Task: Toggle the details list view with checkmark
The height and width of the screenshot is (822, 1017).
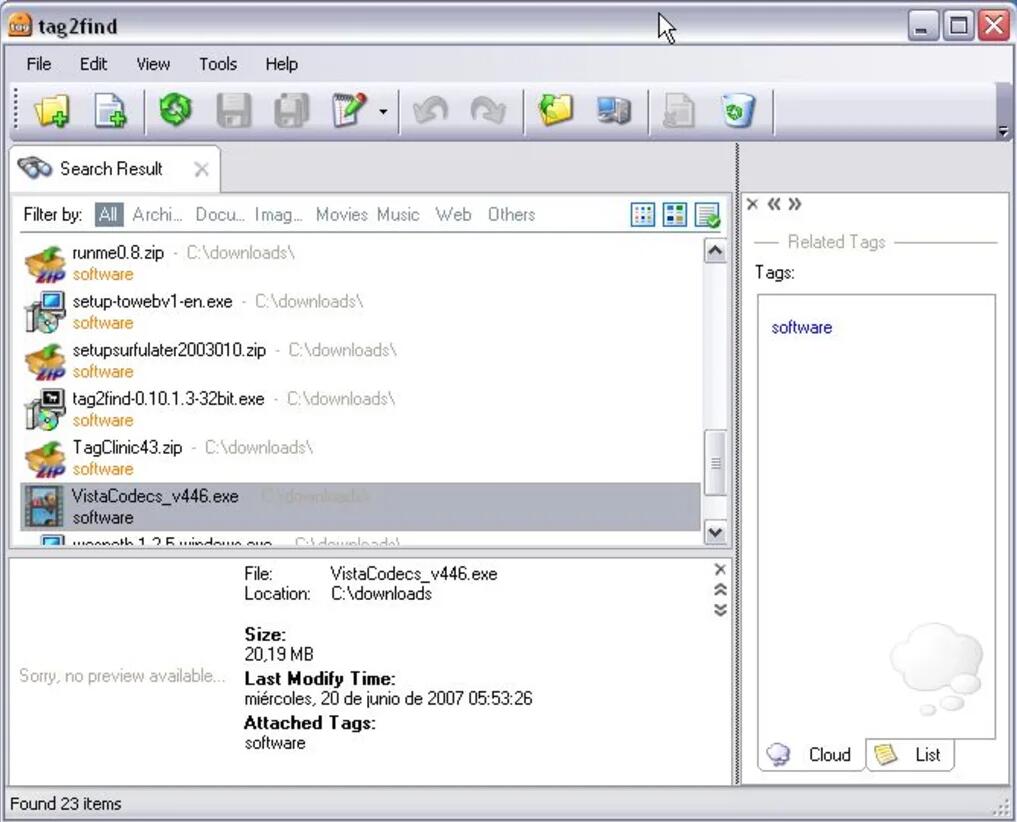Action: 707,215
